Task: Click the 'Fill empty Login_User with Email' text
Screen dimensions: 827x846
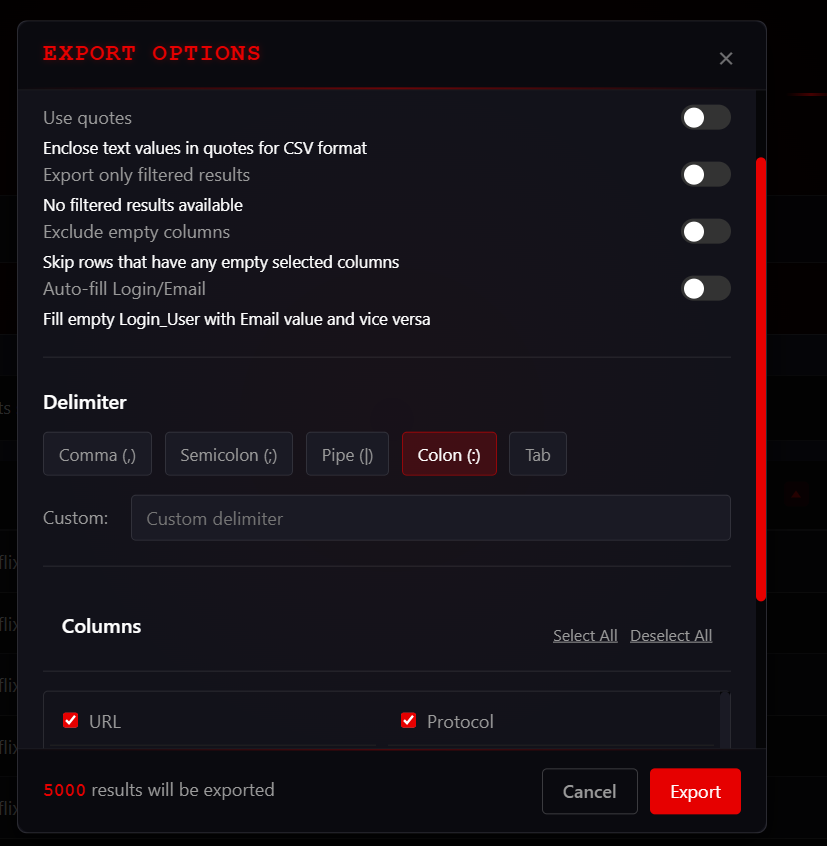Action: click(237, 319)
